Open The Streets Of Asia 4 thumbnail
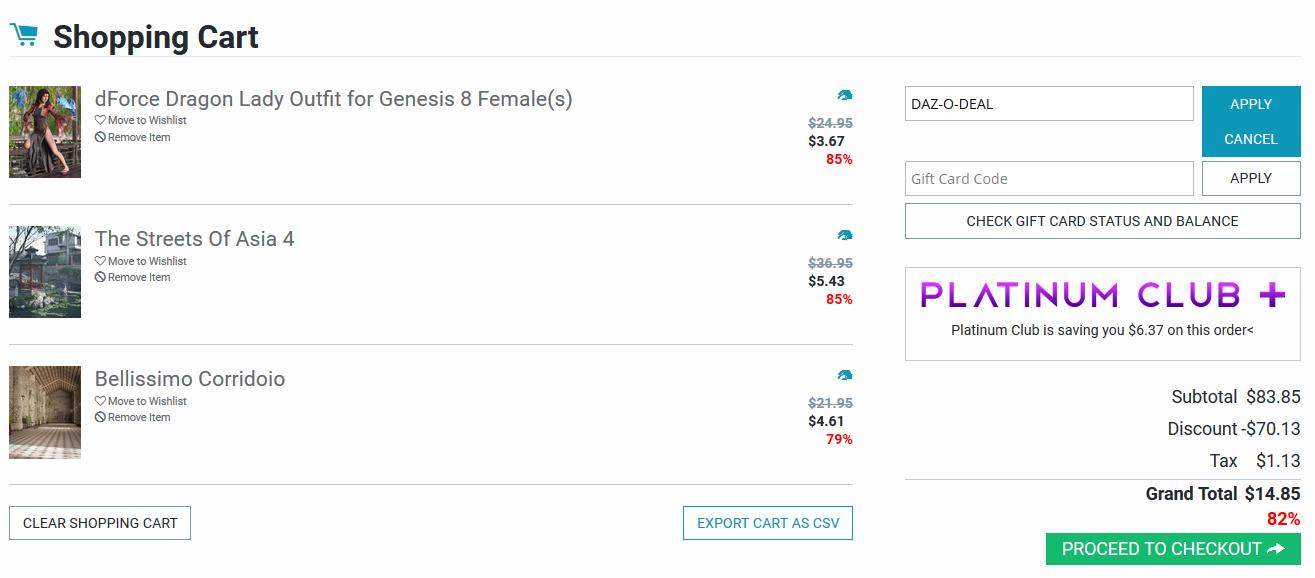 pos(45,272)
